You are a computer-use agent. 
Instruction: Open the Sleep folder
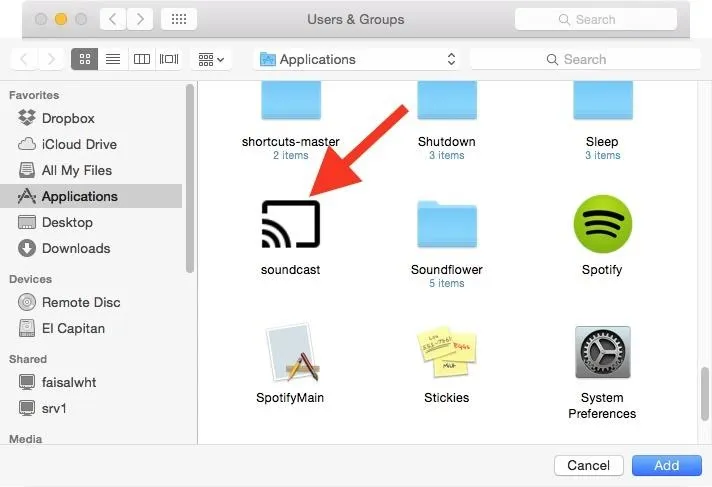click(x=603, y=100)
